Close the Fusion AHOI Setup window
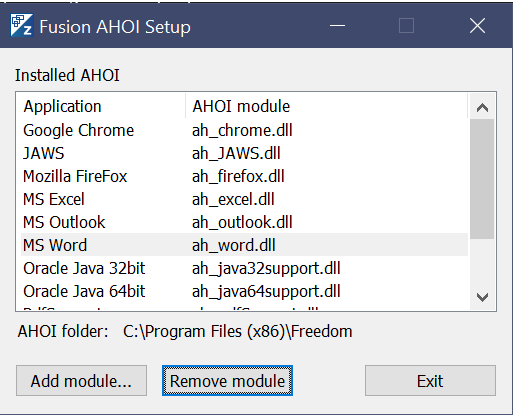This screenshot has height=415, width=513. (477, 25)
